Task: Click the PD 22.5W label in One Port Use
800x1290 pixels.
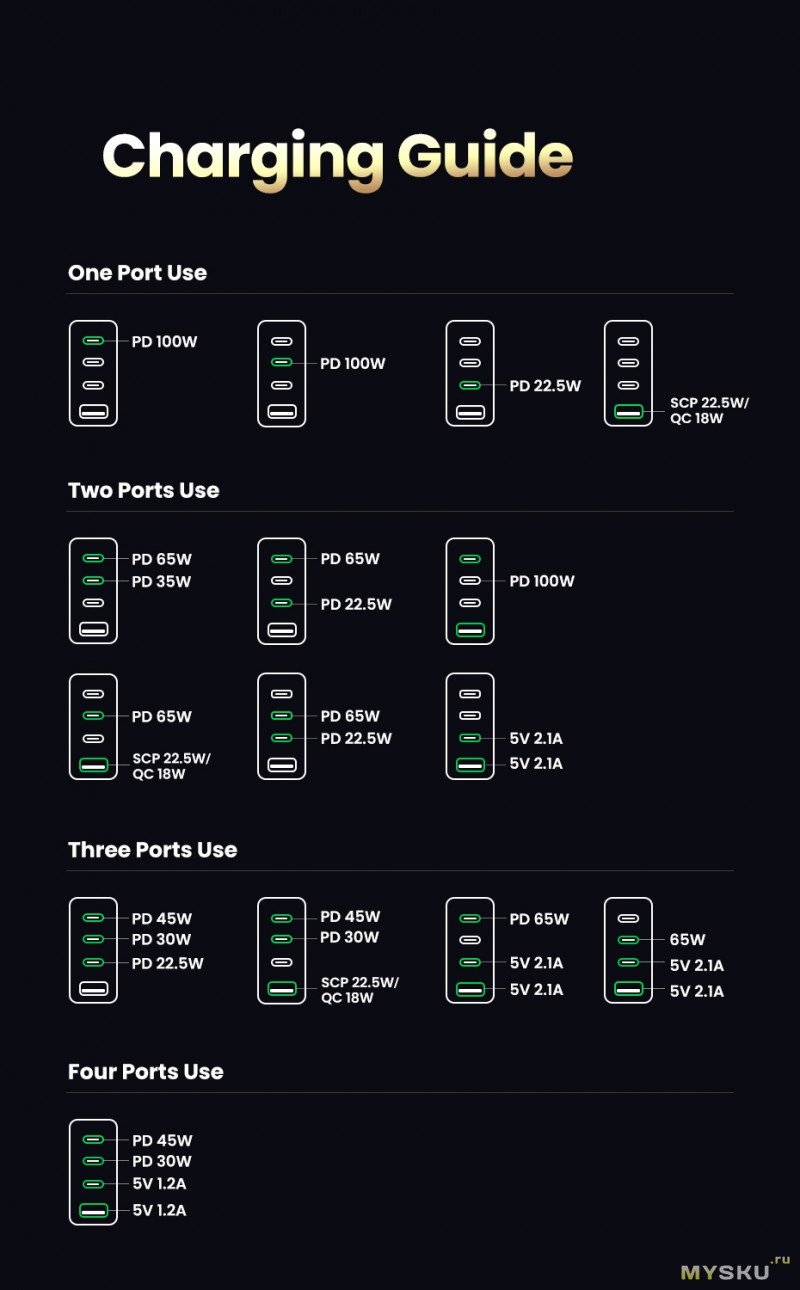Action: click(x=545, y=386)
